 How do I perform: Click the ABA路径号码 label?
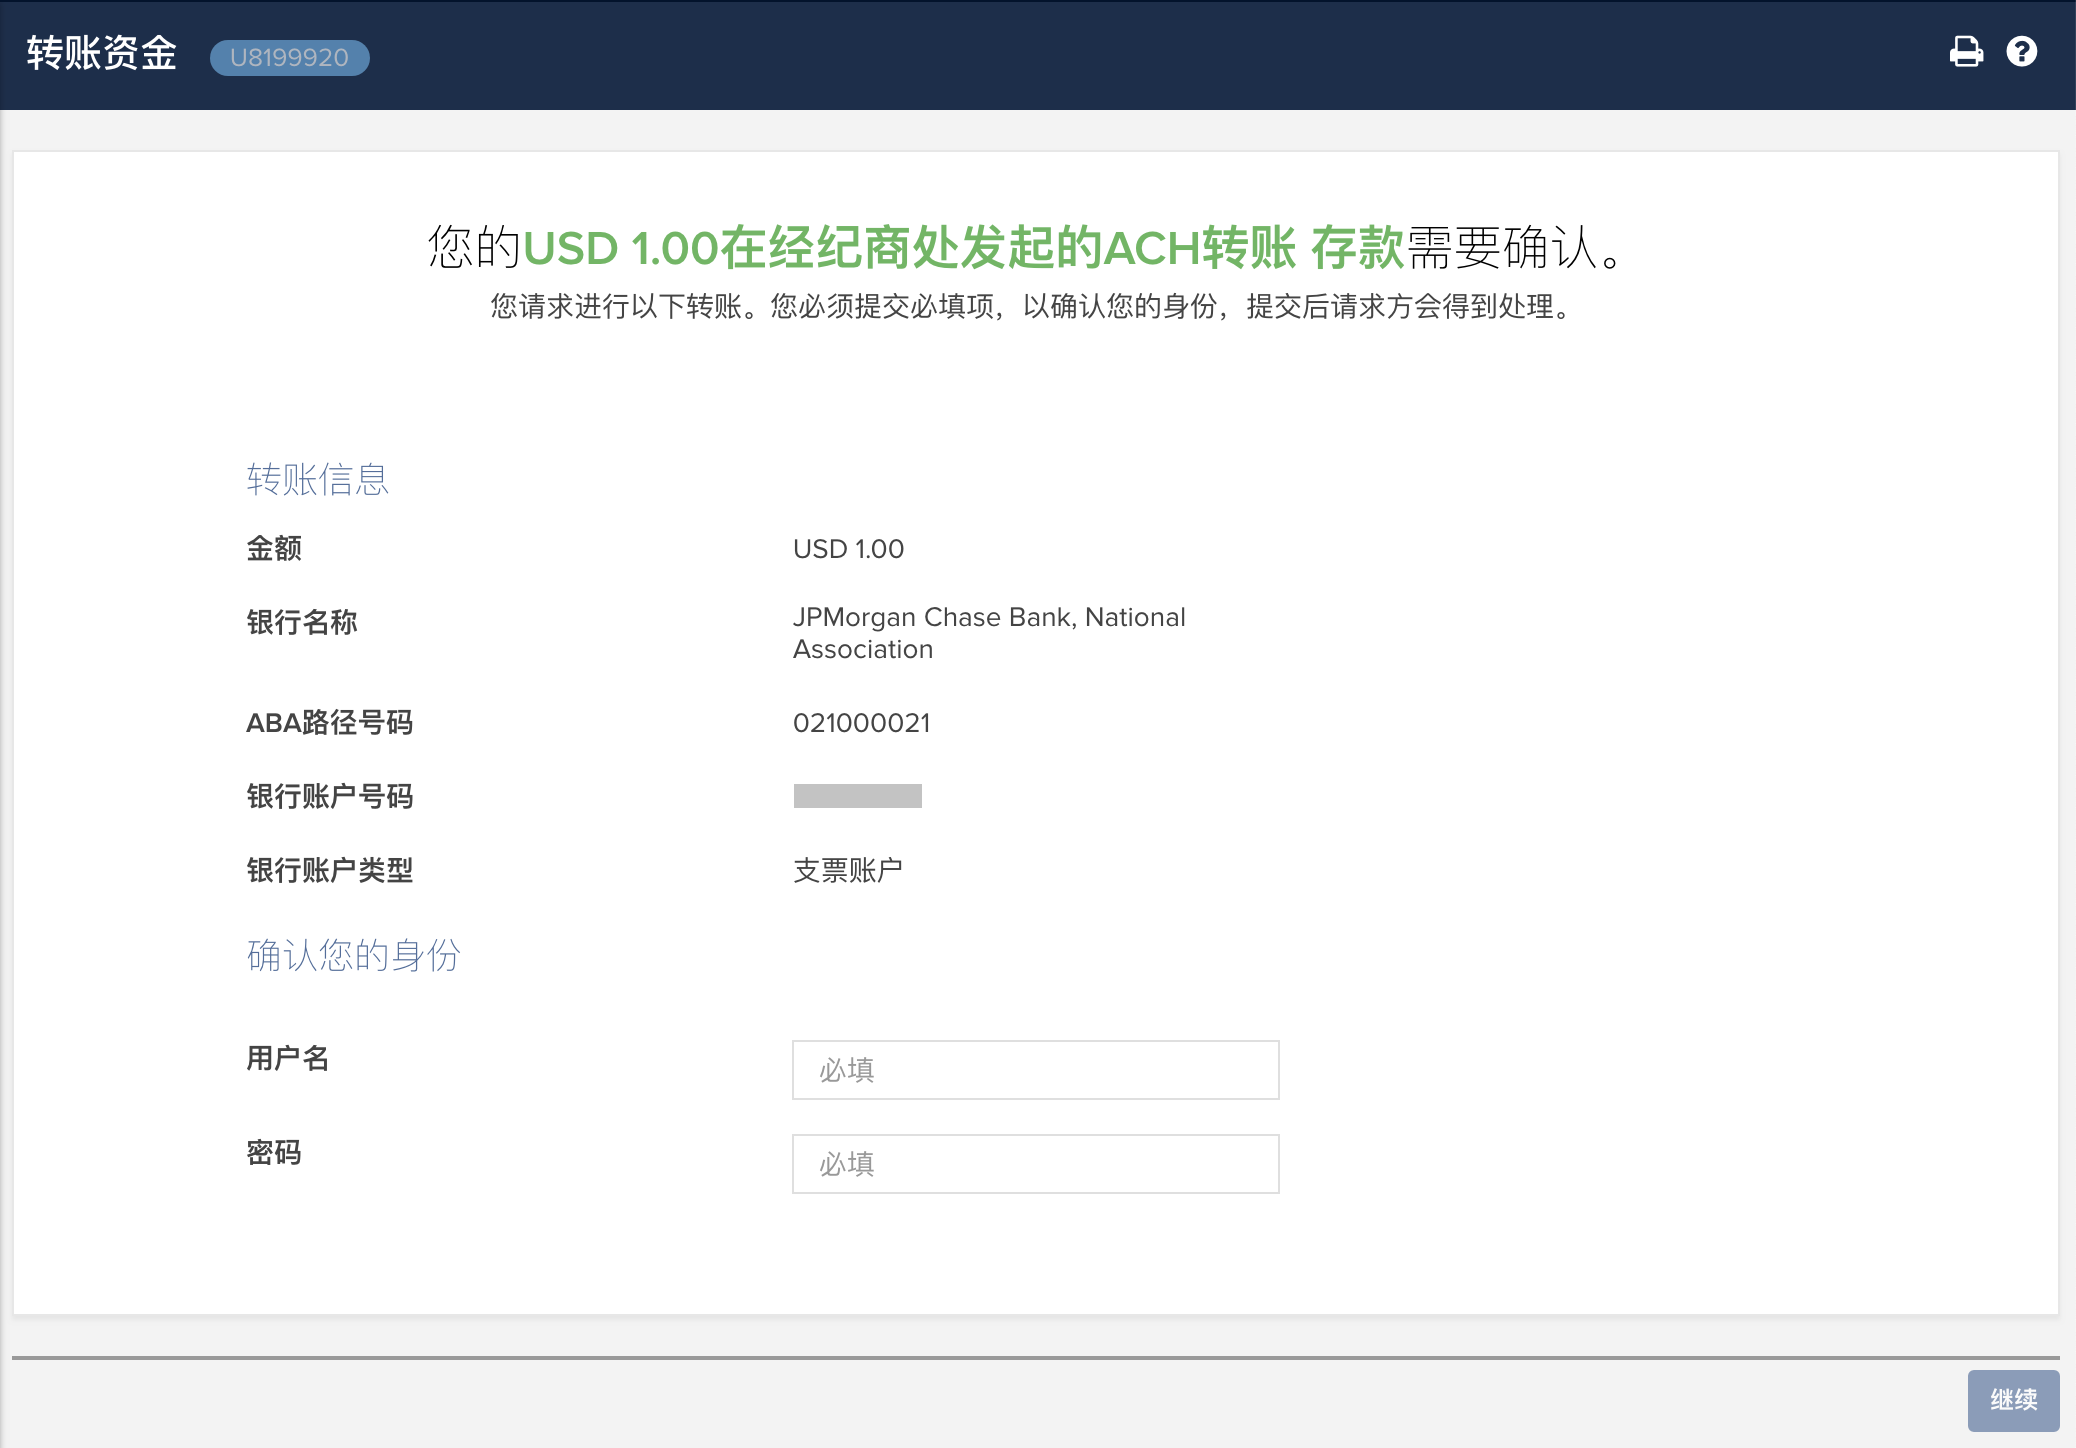click(x=329, y=723)
